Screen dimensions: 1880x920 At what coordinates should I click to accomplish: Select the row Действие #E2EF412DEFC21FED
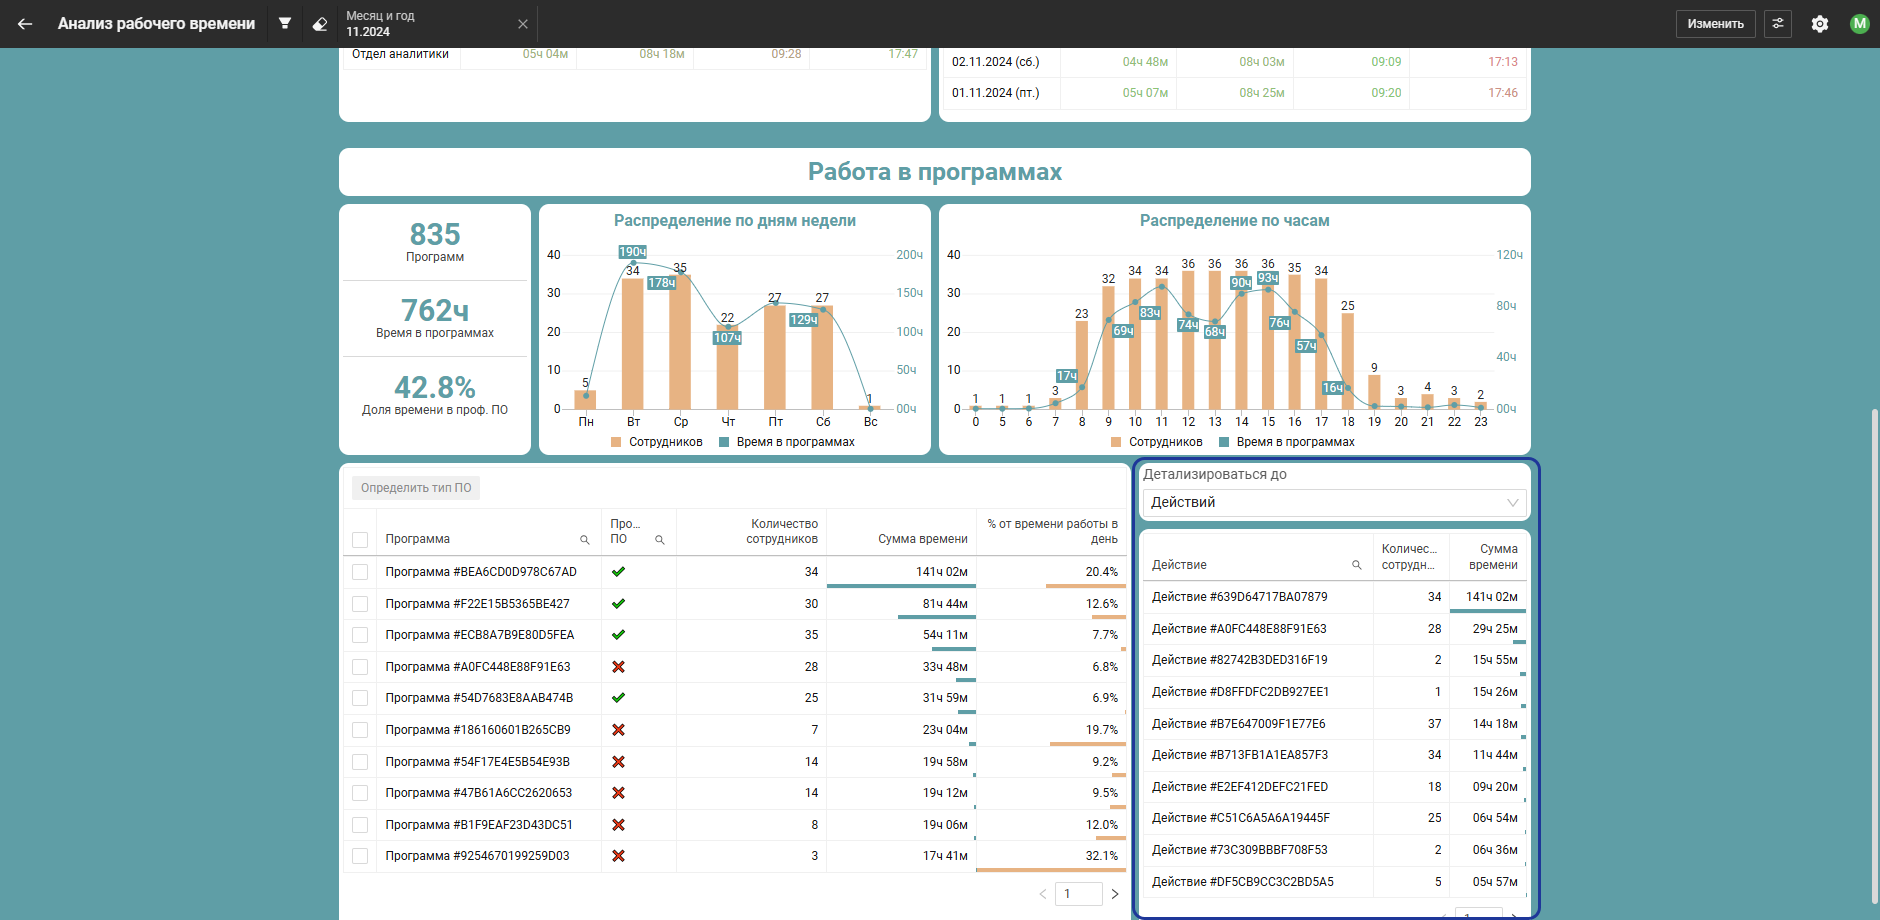(x=1334, y=787)
